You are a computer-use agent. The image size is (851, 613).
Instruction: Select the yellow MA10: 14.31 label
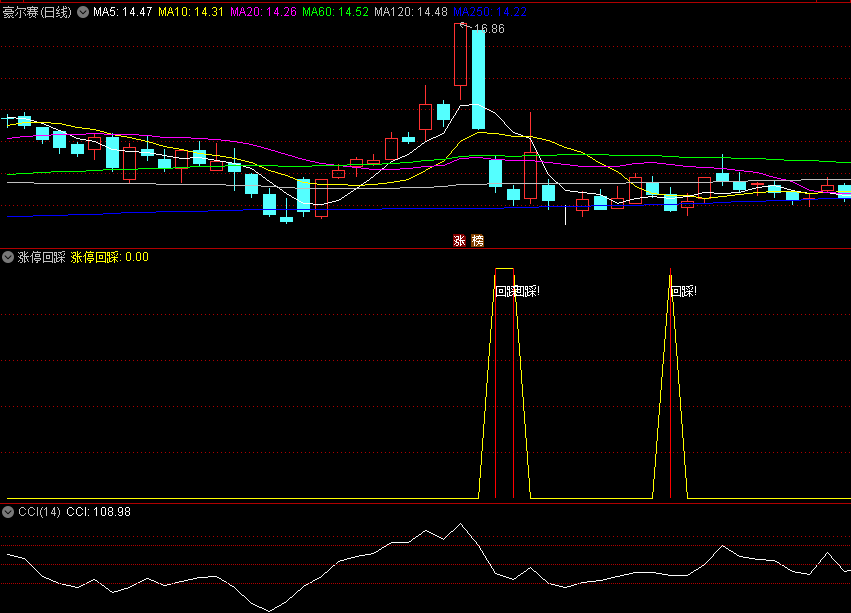coord(191,12)
